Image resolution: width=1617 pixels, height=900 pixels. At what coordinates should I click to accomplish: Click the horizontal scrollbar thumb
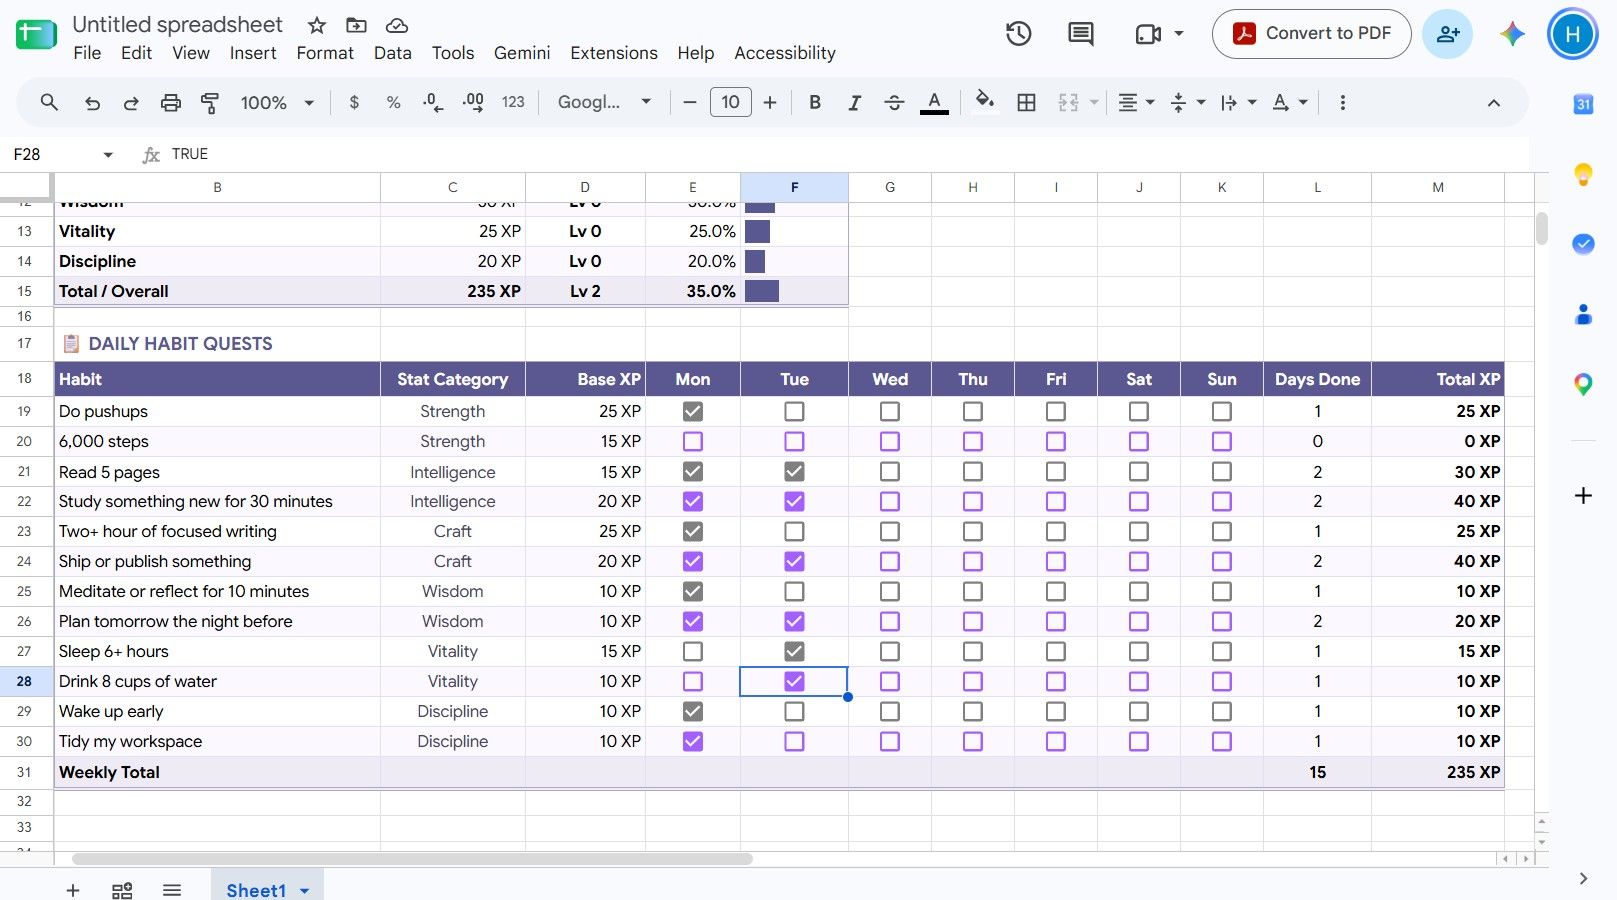click(412, 859)
